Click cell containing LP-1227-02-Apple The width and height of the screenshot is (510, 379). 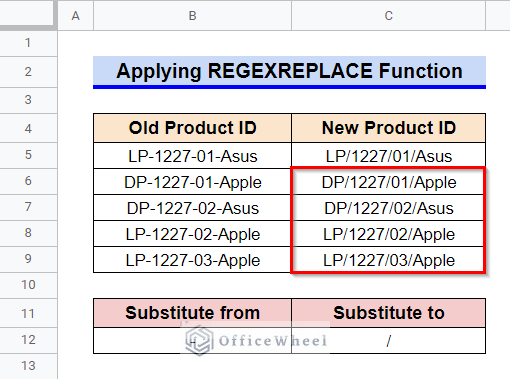pyautogui.click(x=192, y=234)
